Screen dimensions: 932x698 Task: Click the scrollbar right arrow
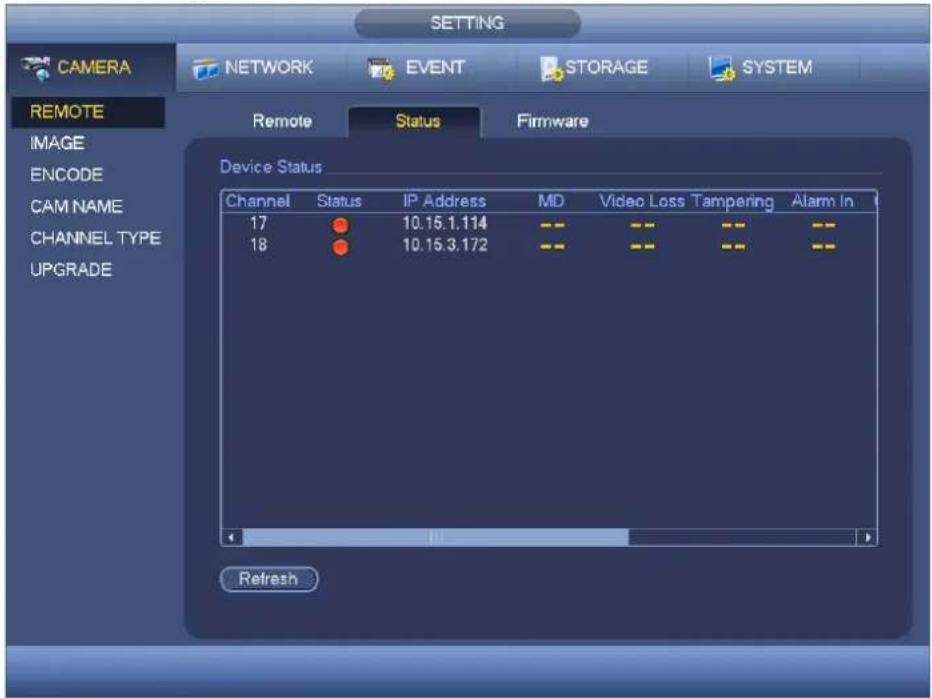pyautogui.click(x=867, y=538)
